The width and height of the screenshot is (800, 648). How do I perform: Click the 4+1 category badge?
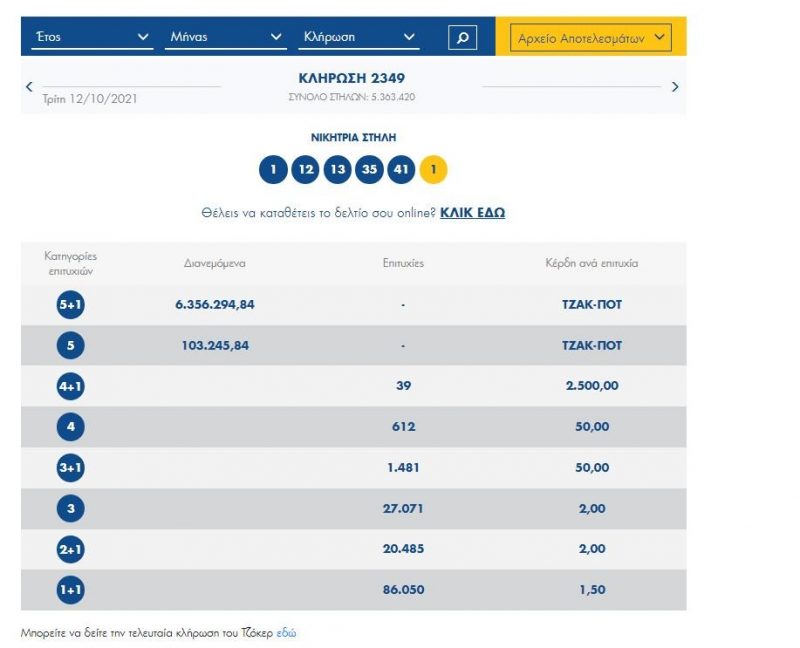[71, 386]
